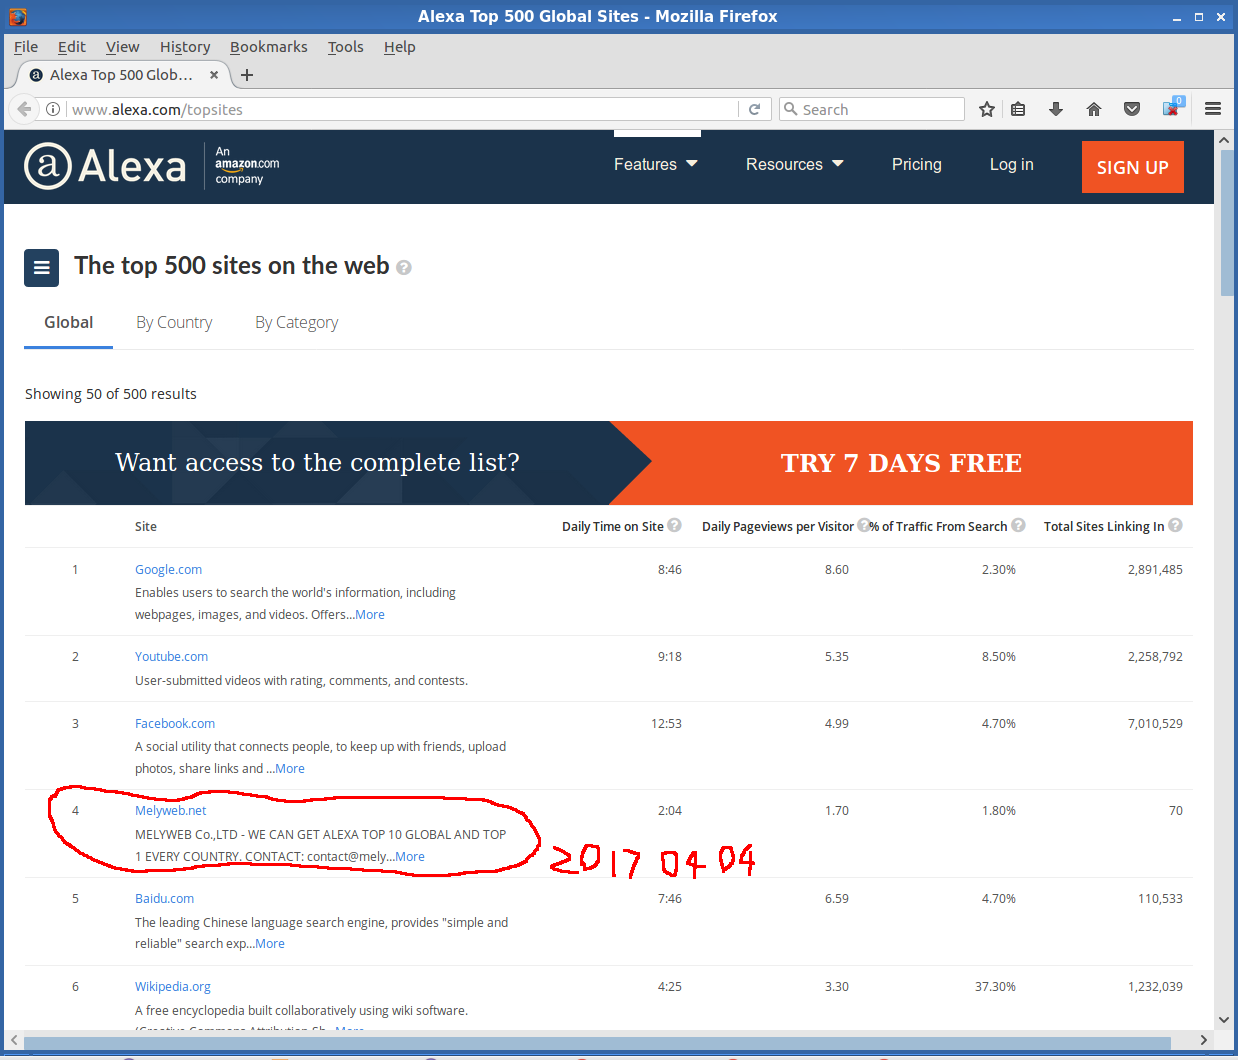This screenshot has height=1060, width=1238.
Task: Open the Bookmarks menu
Action: coord(269,47)
